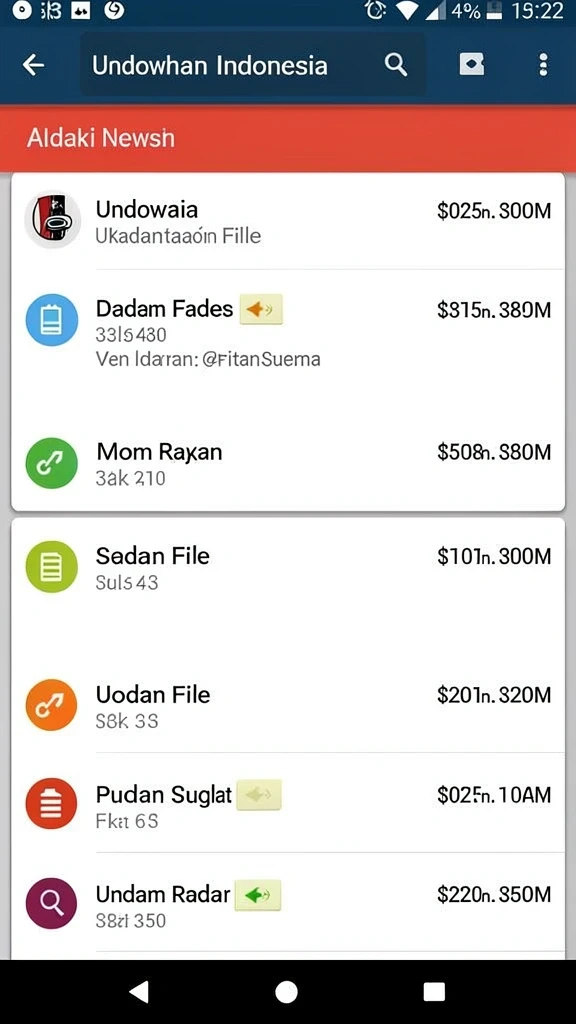Tap the purple Undam Radar search icon
The width and height of the screenshot is (576, 1024).
[x=52, y=903]
